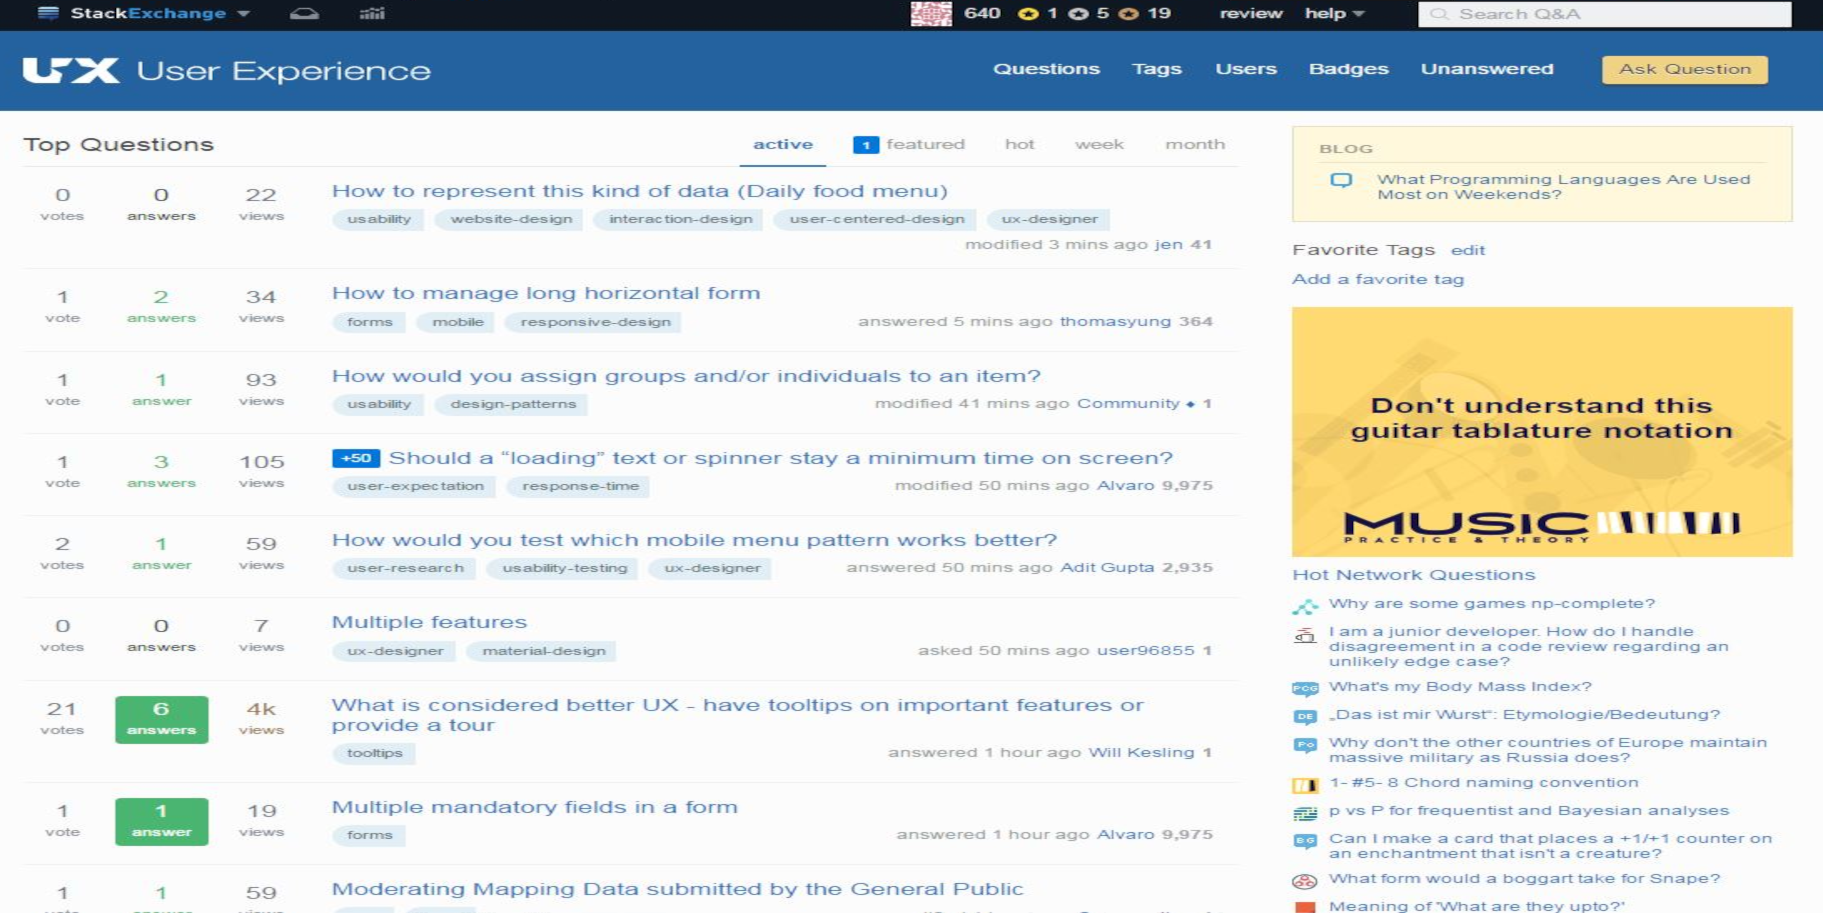Click username 'Will Kesling'
This screenshot has width=1823, height=913.
[1141, 752]
